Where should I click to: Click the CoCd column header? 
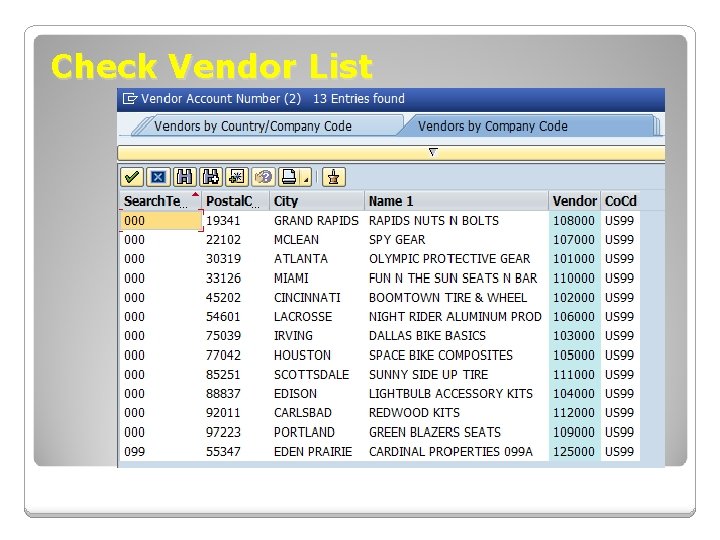point(620,201)
